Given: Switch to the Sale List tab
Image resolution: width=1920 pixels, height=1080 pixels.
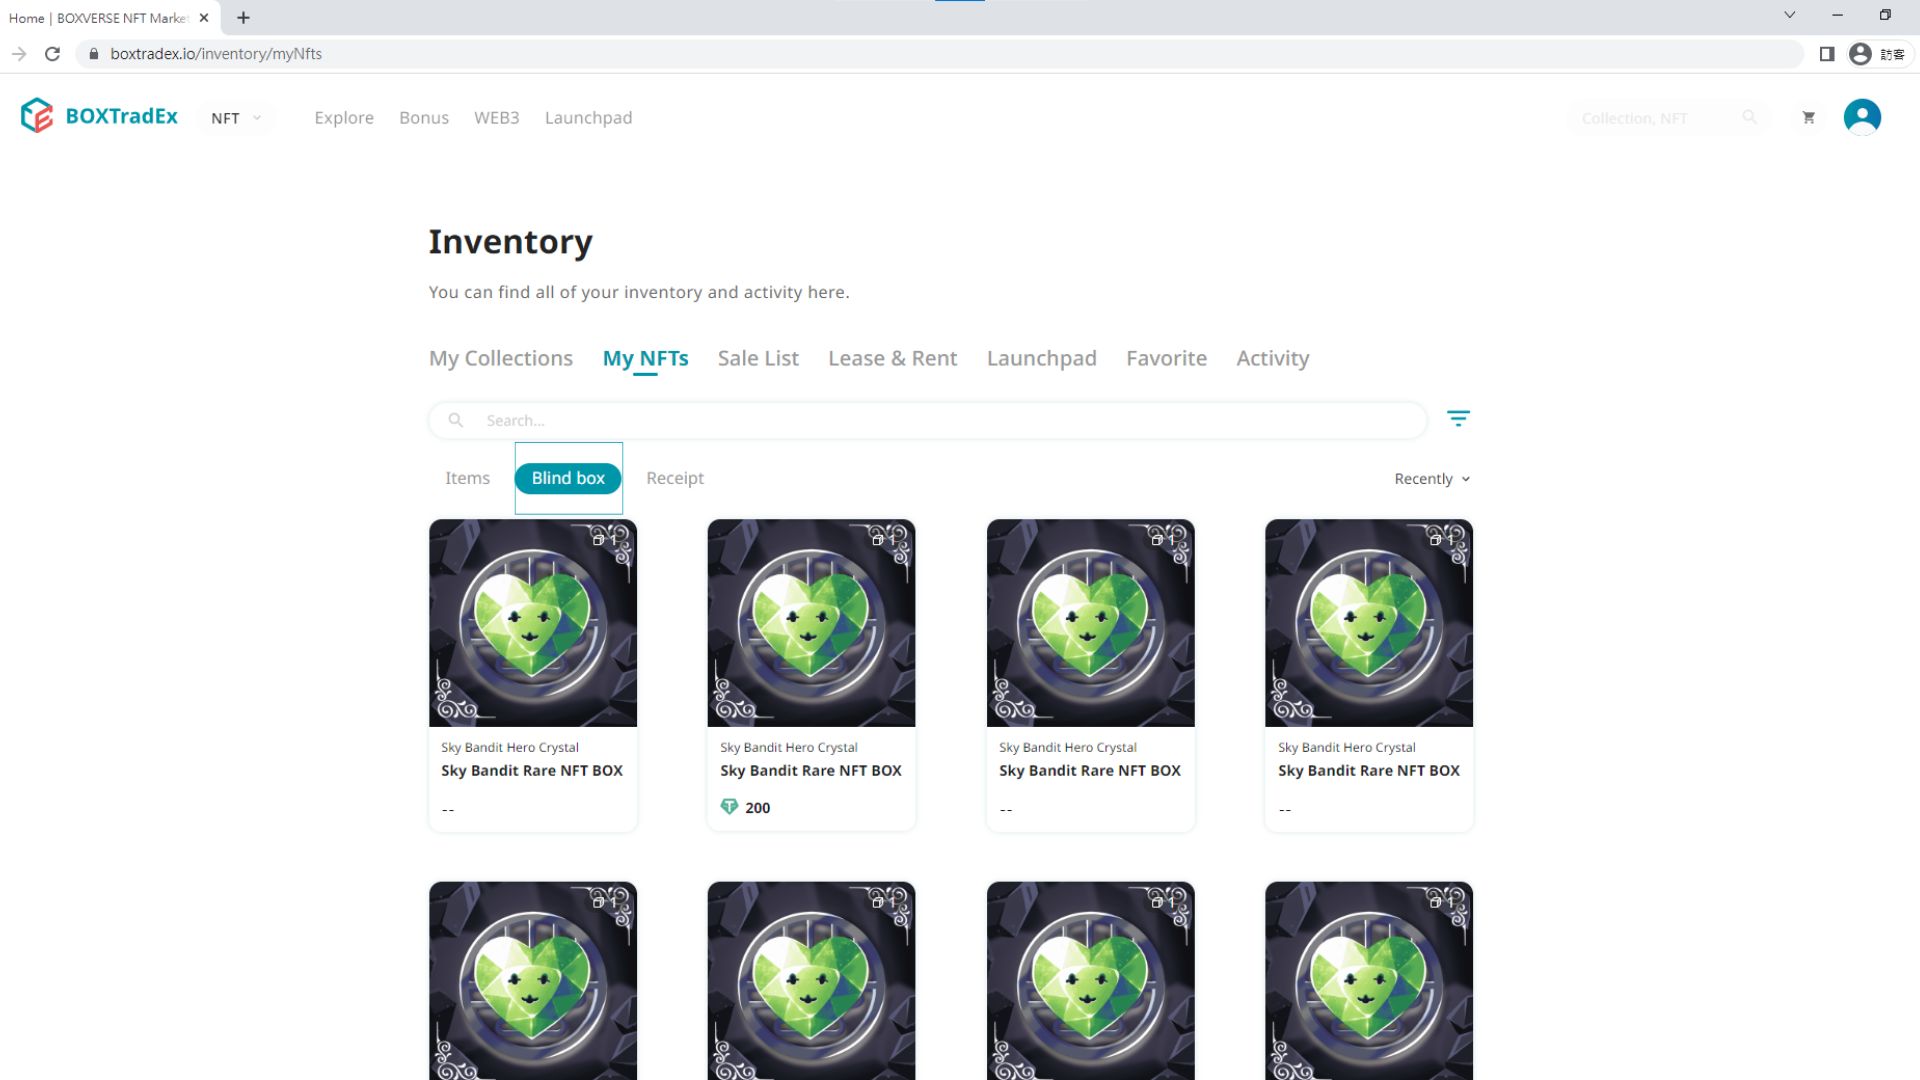Looking at the screenshot, I should (x=757, y=358).
